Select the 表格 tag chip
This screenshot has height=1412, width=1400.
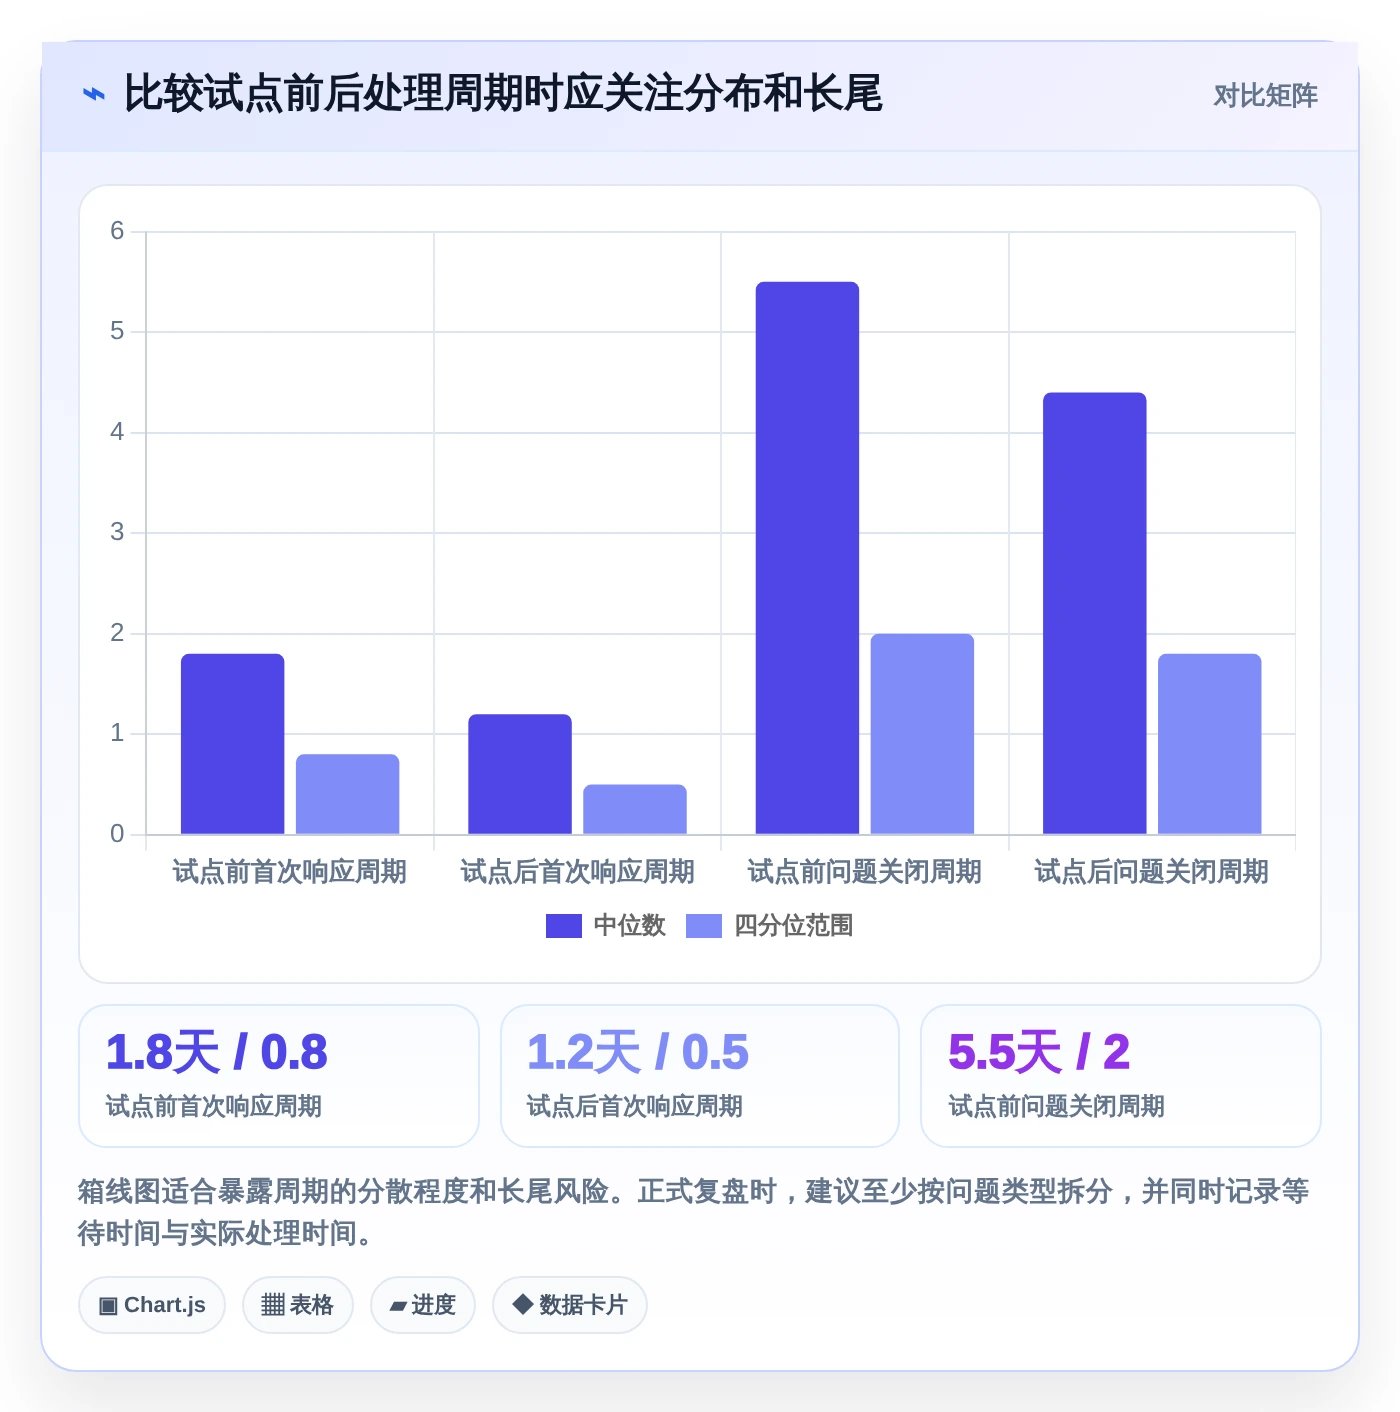click(298, 1305)
